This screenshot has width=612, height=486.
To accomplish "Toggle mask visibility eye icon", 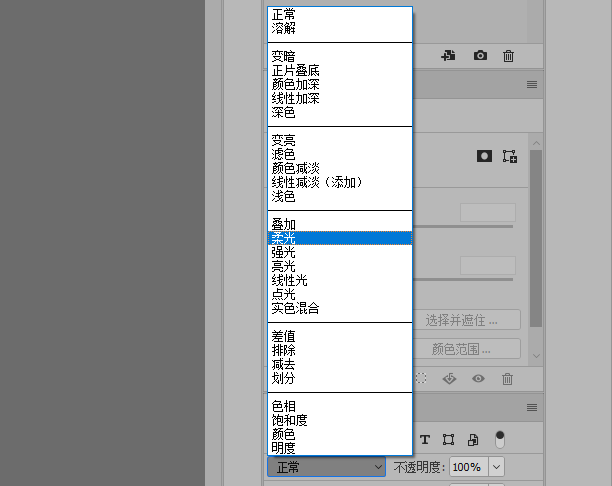I will click(479, 379).
